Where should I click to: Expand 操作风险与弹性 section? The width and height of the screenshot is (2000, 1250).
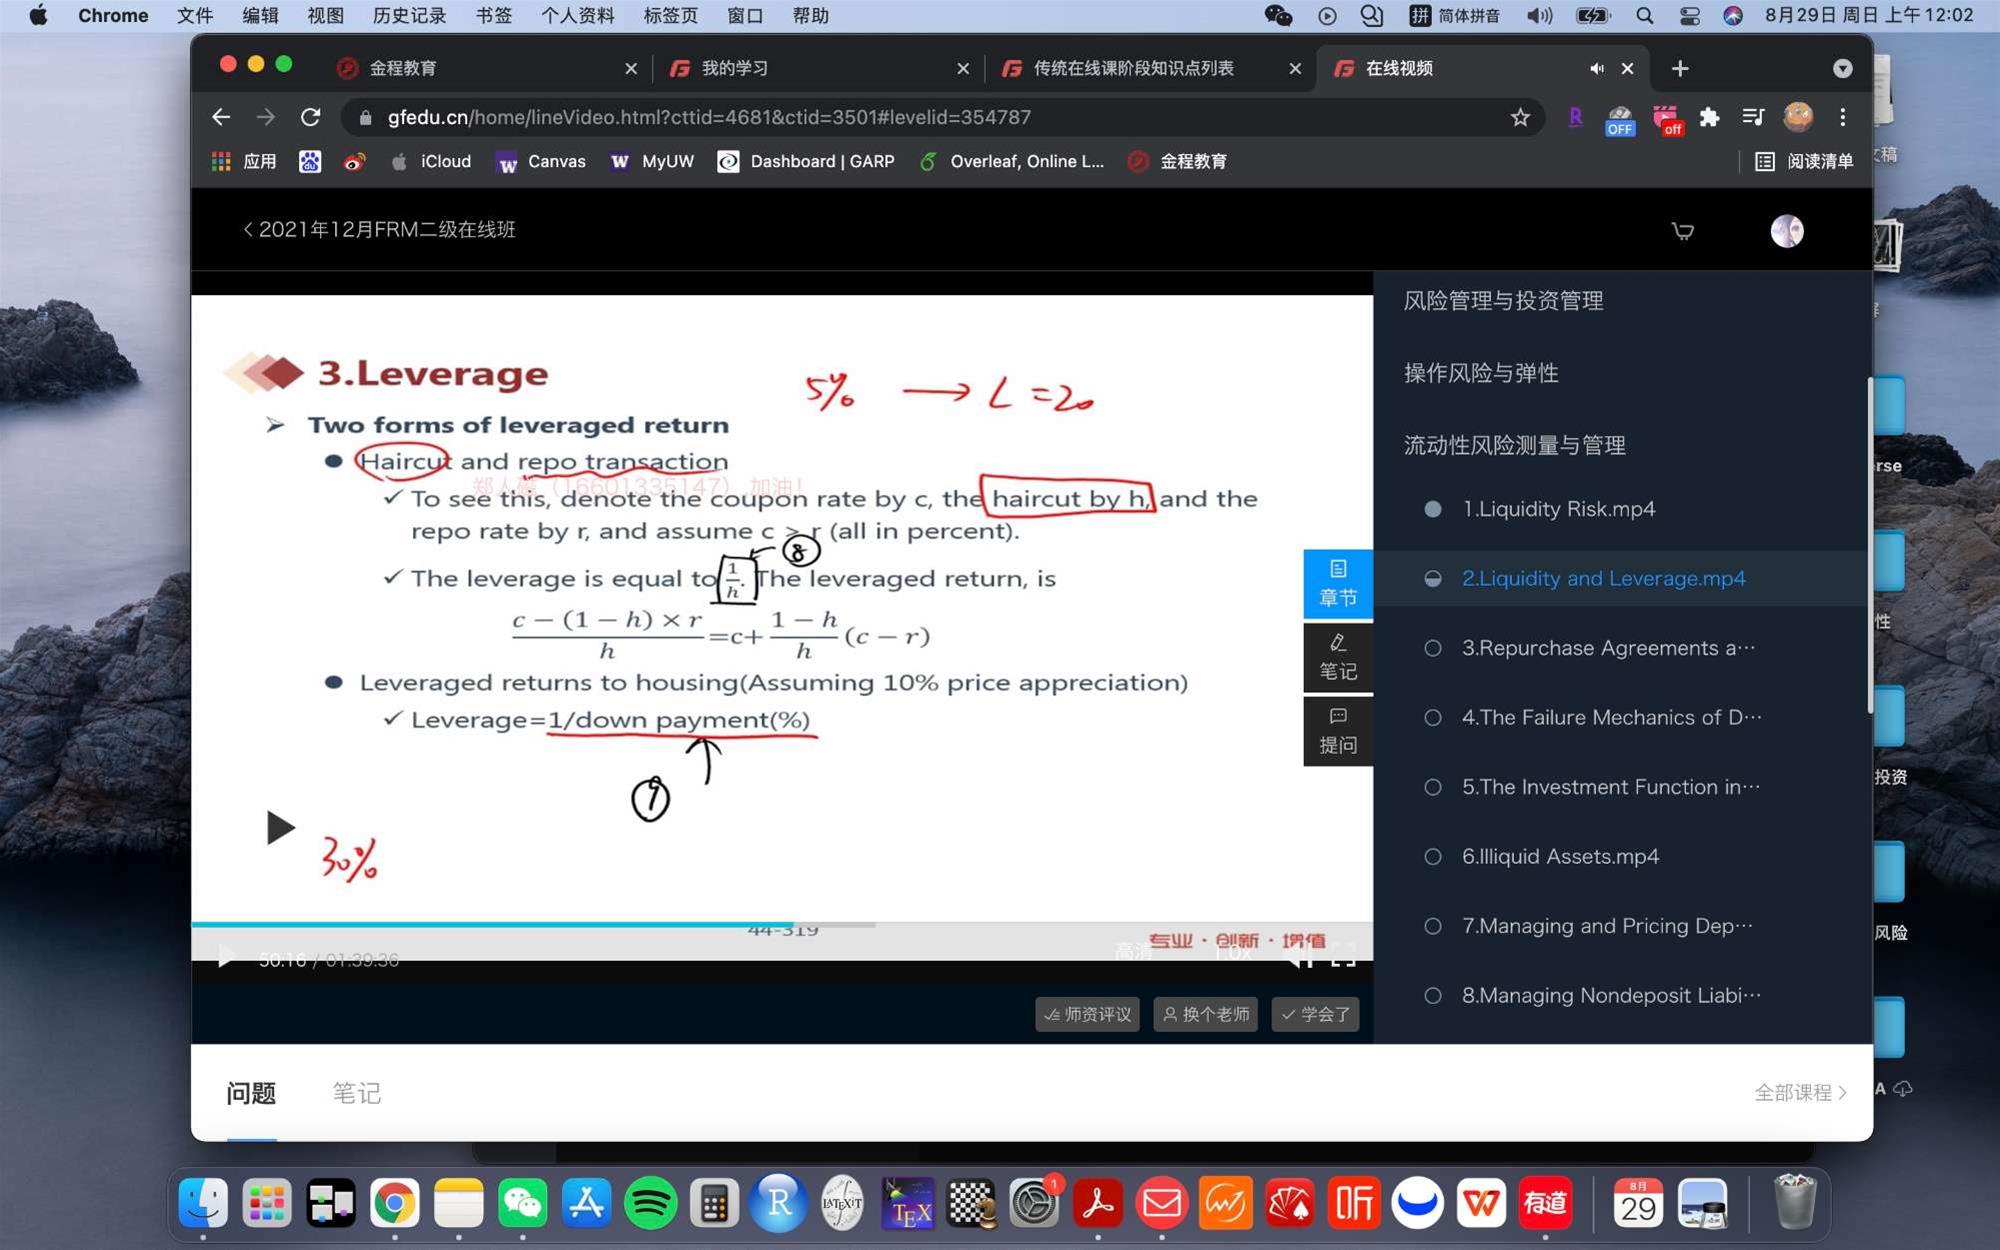click(1481, 373)
